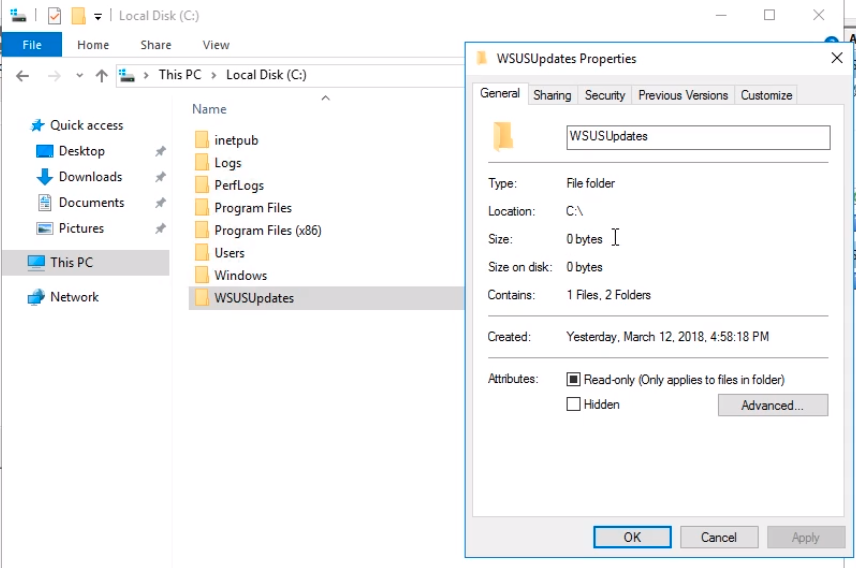The width and height of the screenshot is (856, 568).
Task: Expand the This PC breadcrumb chevron
Action: (x=146, y=75)
